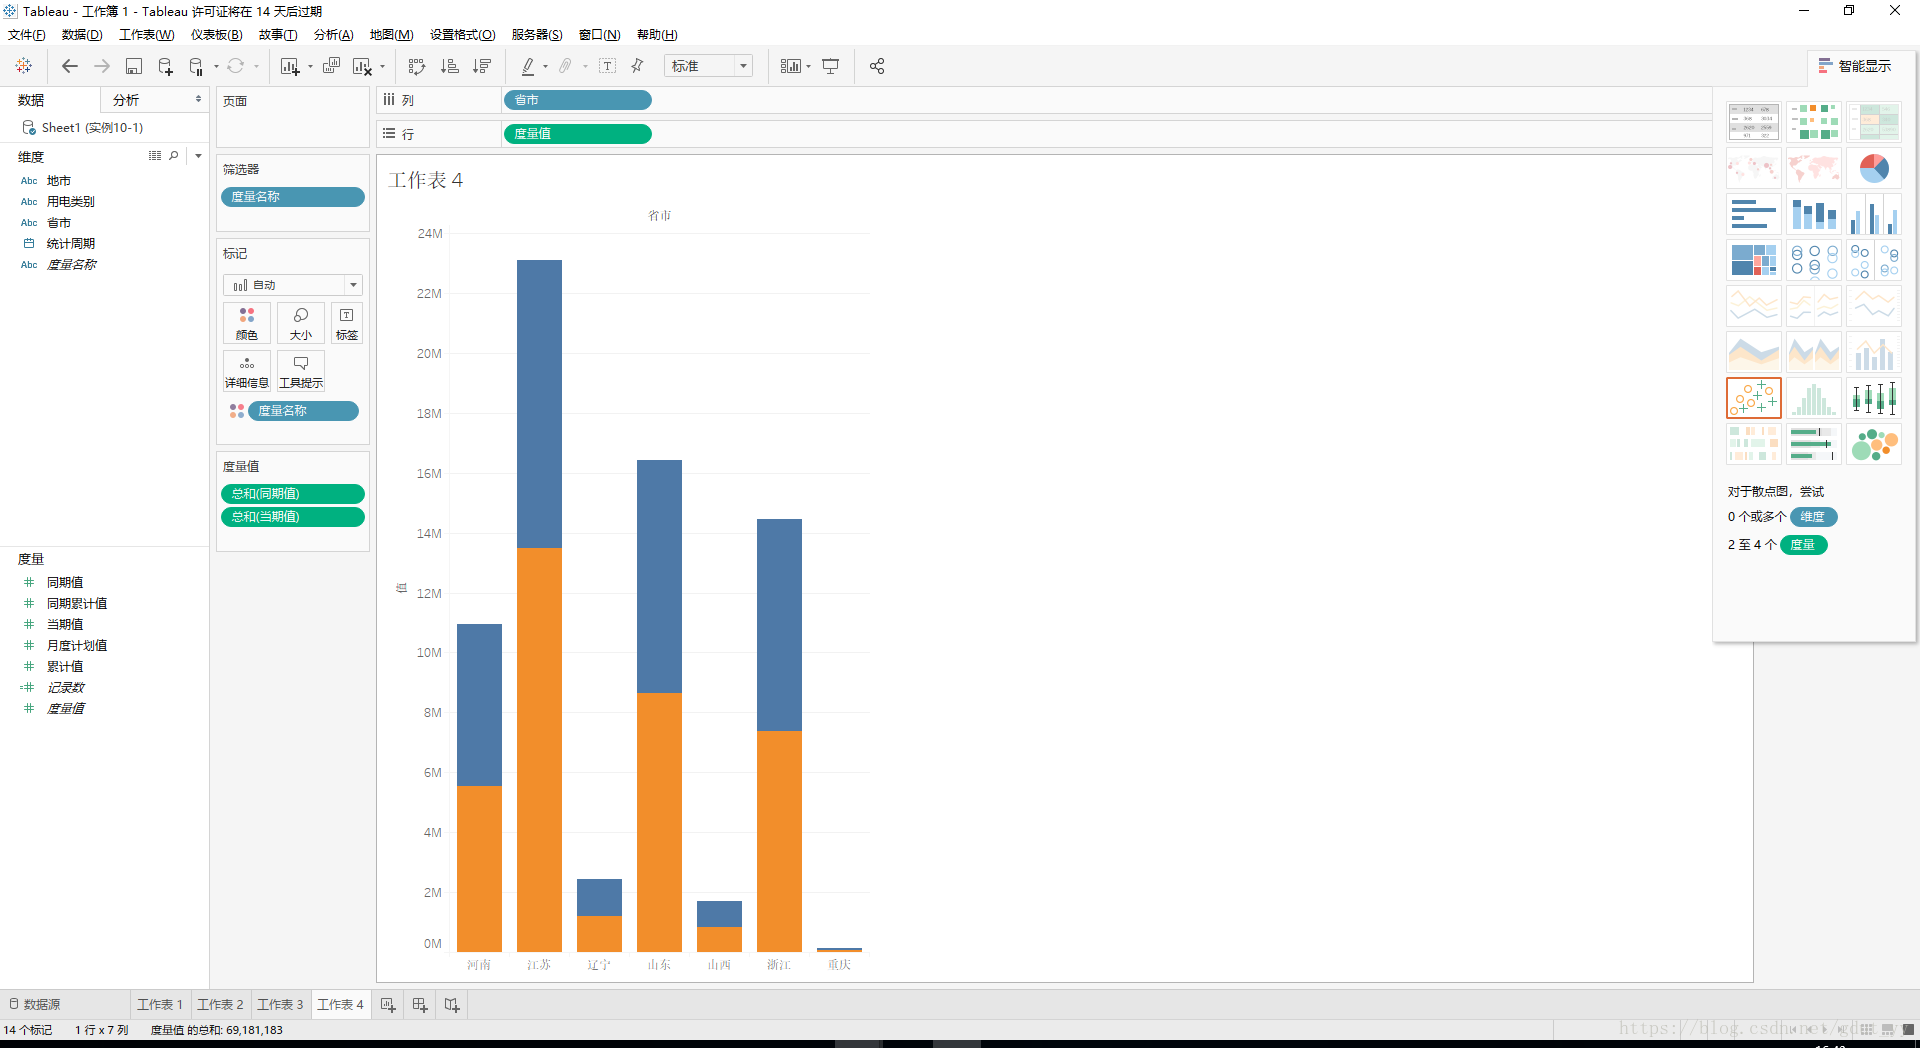Open dropdown arrow next to pause updates icon
This screenshot has height=1048, width=1920.
pyautogui.click(x=216, y=67)
